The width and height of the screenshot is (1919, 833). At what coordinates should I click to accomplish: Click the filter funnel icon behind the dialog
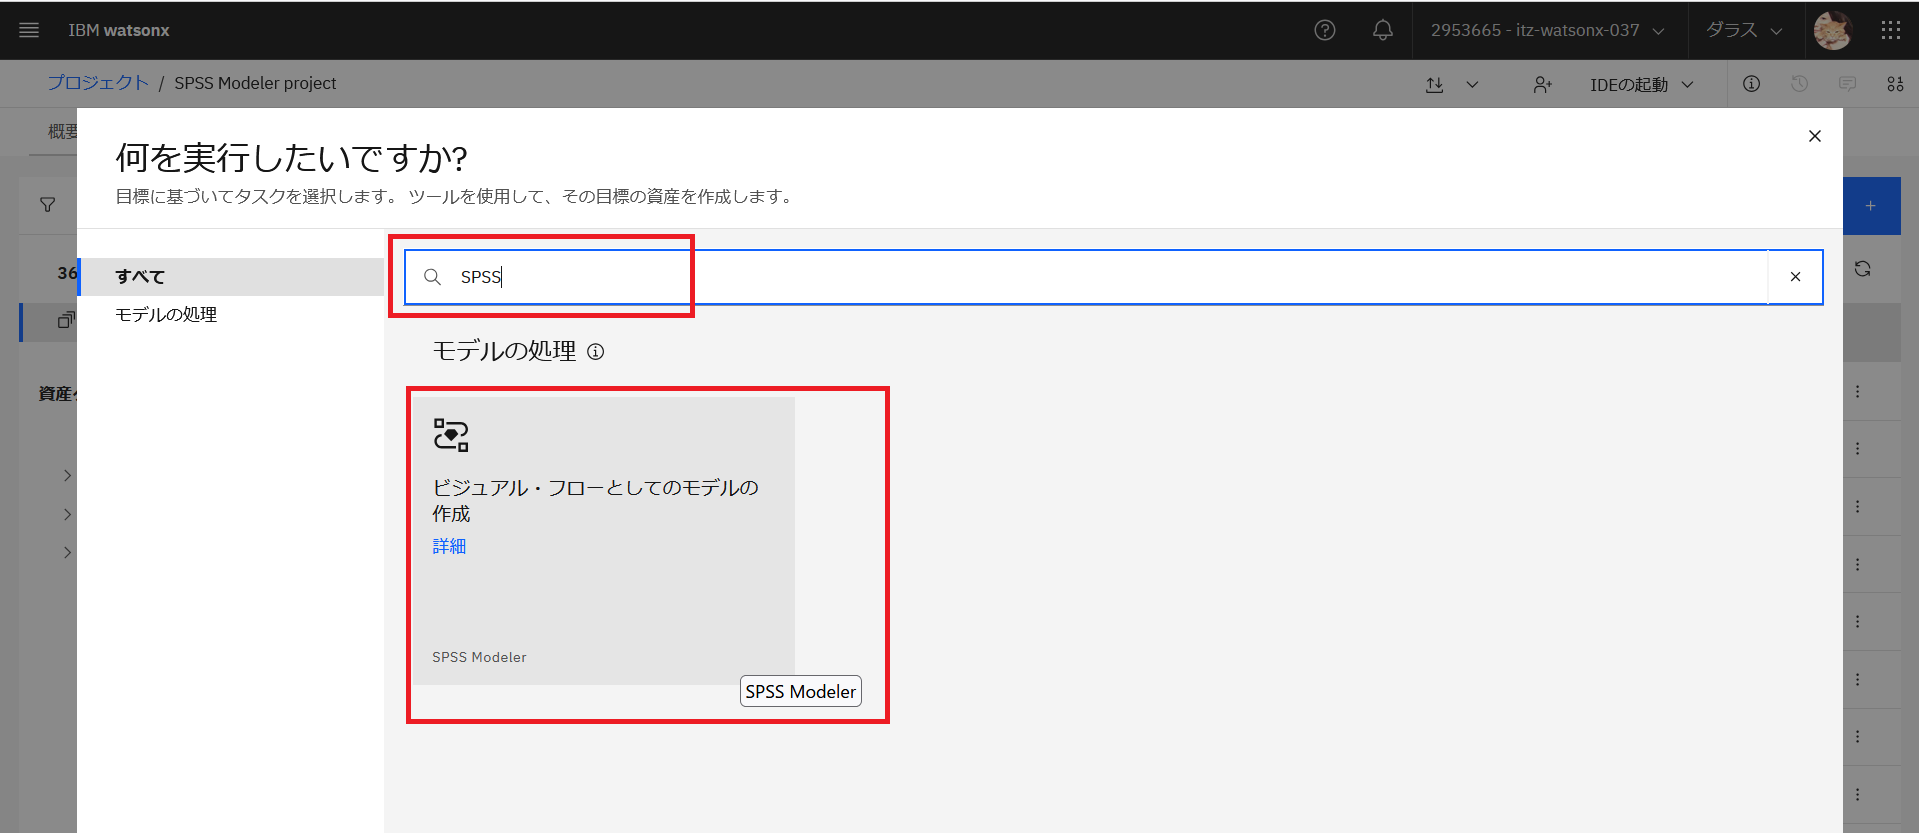tap(47, 204)
